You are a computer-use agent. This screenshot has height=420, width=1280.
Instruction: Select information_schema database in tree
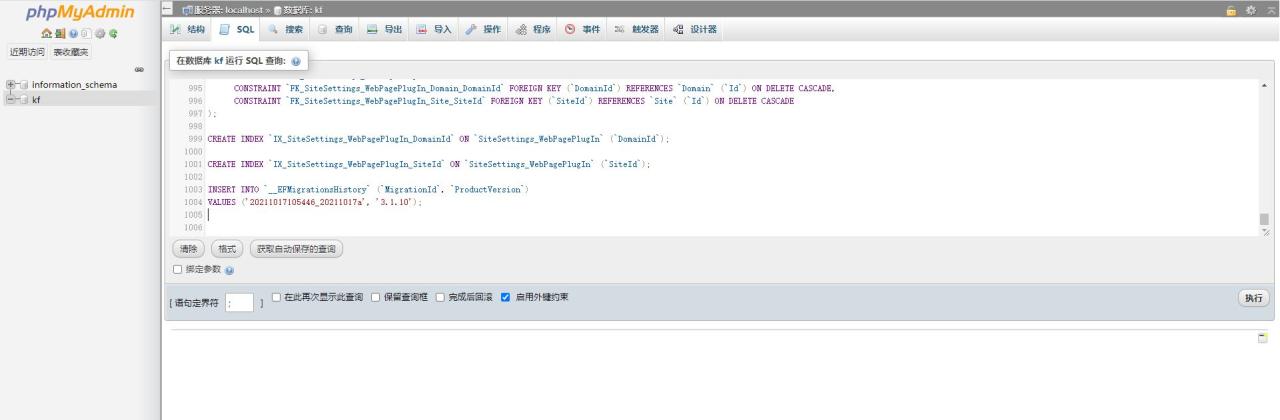74,85
